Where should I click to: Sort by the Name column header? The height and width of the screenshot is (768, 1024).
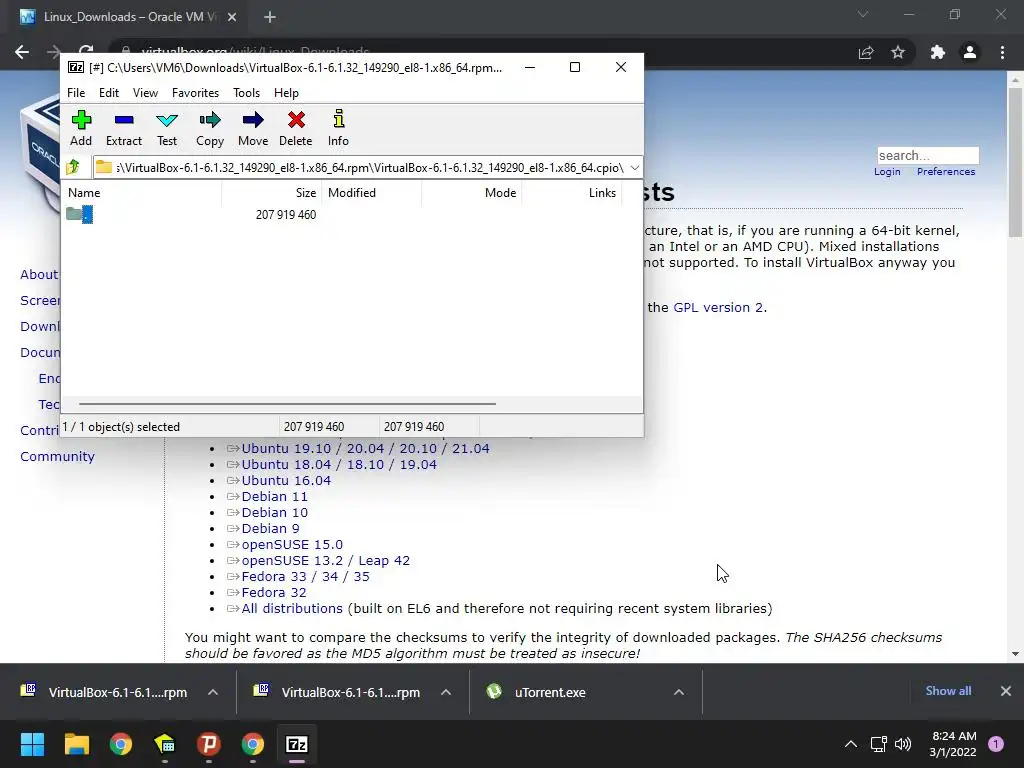(x=142, y=193)
